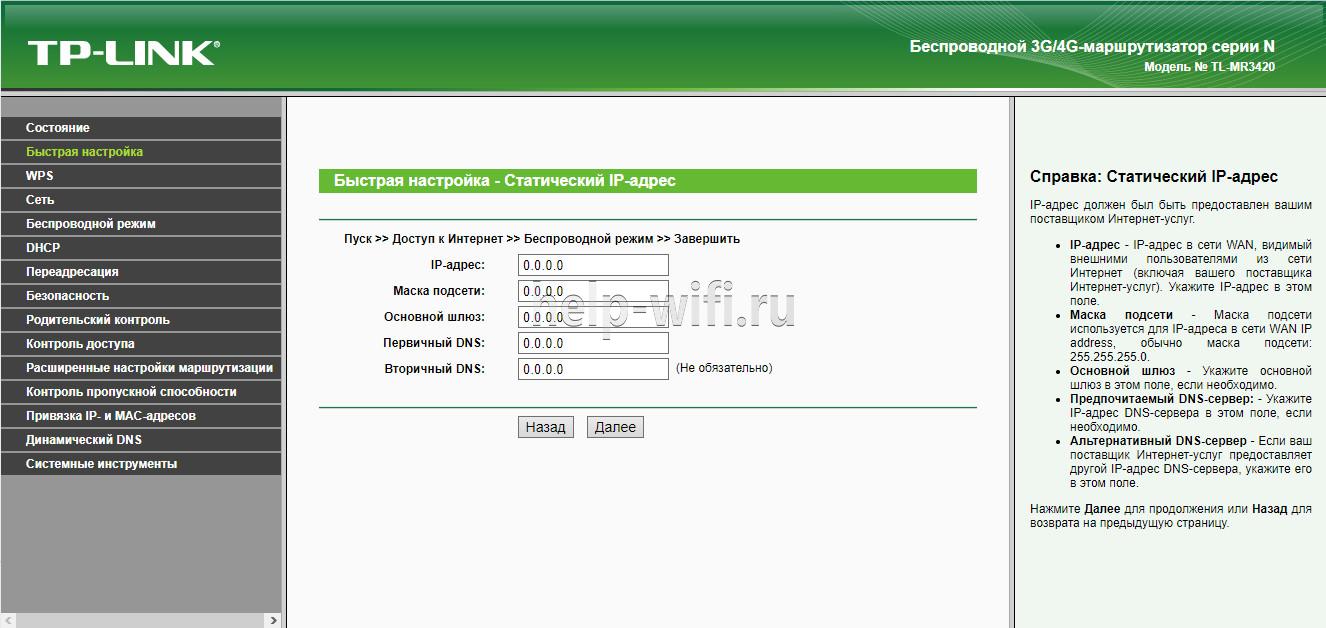The width and height of the screenshot is (1326, 628).
Task: Click the Вторичный DNS label
Action: 434,369
